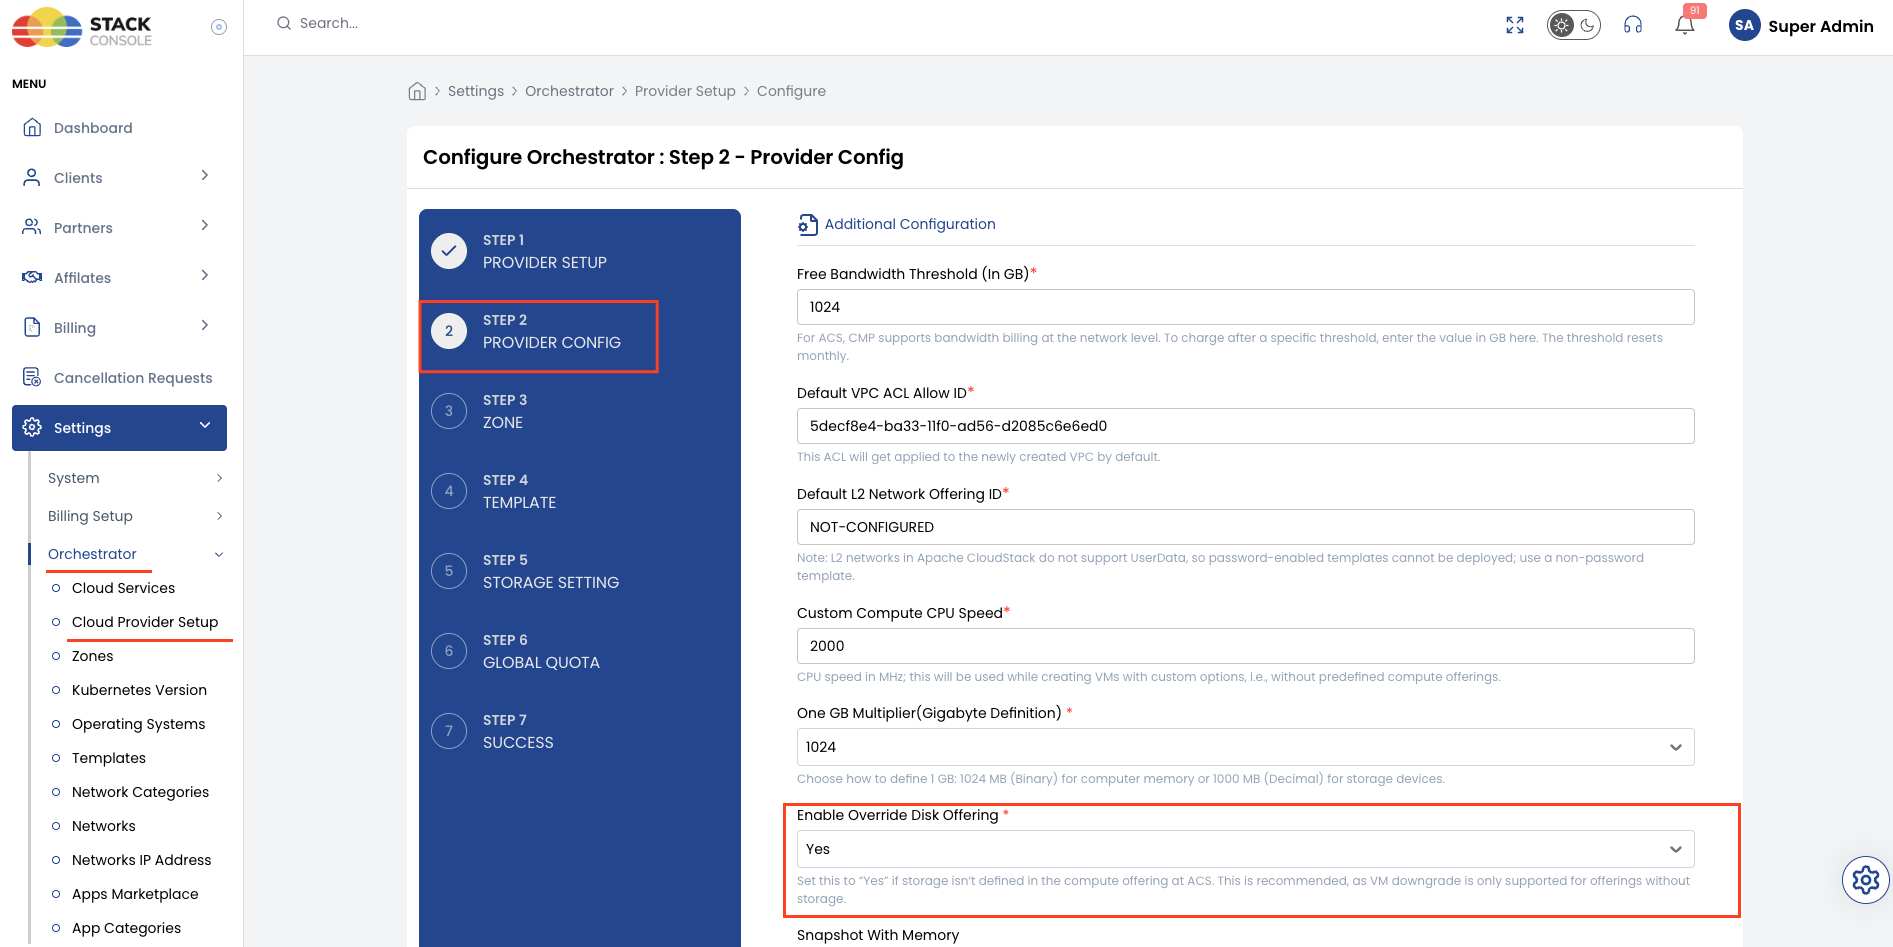Viewport: 1893px width, 947px height.
Task: Expand the Billing chevron
Action: pos(205,325)
